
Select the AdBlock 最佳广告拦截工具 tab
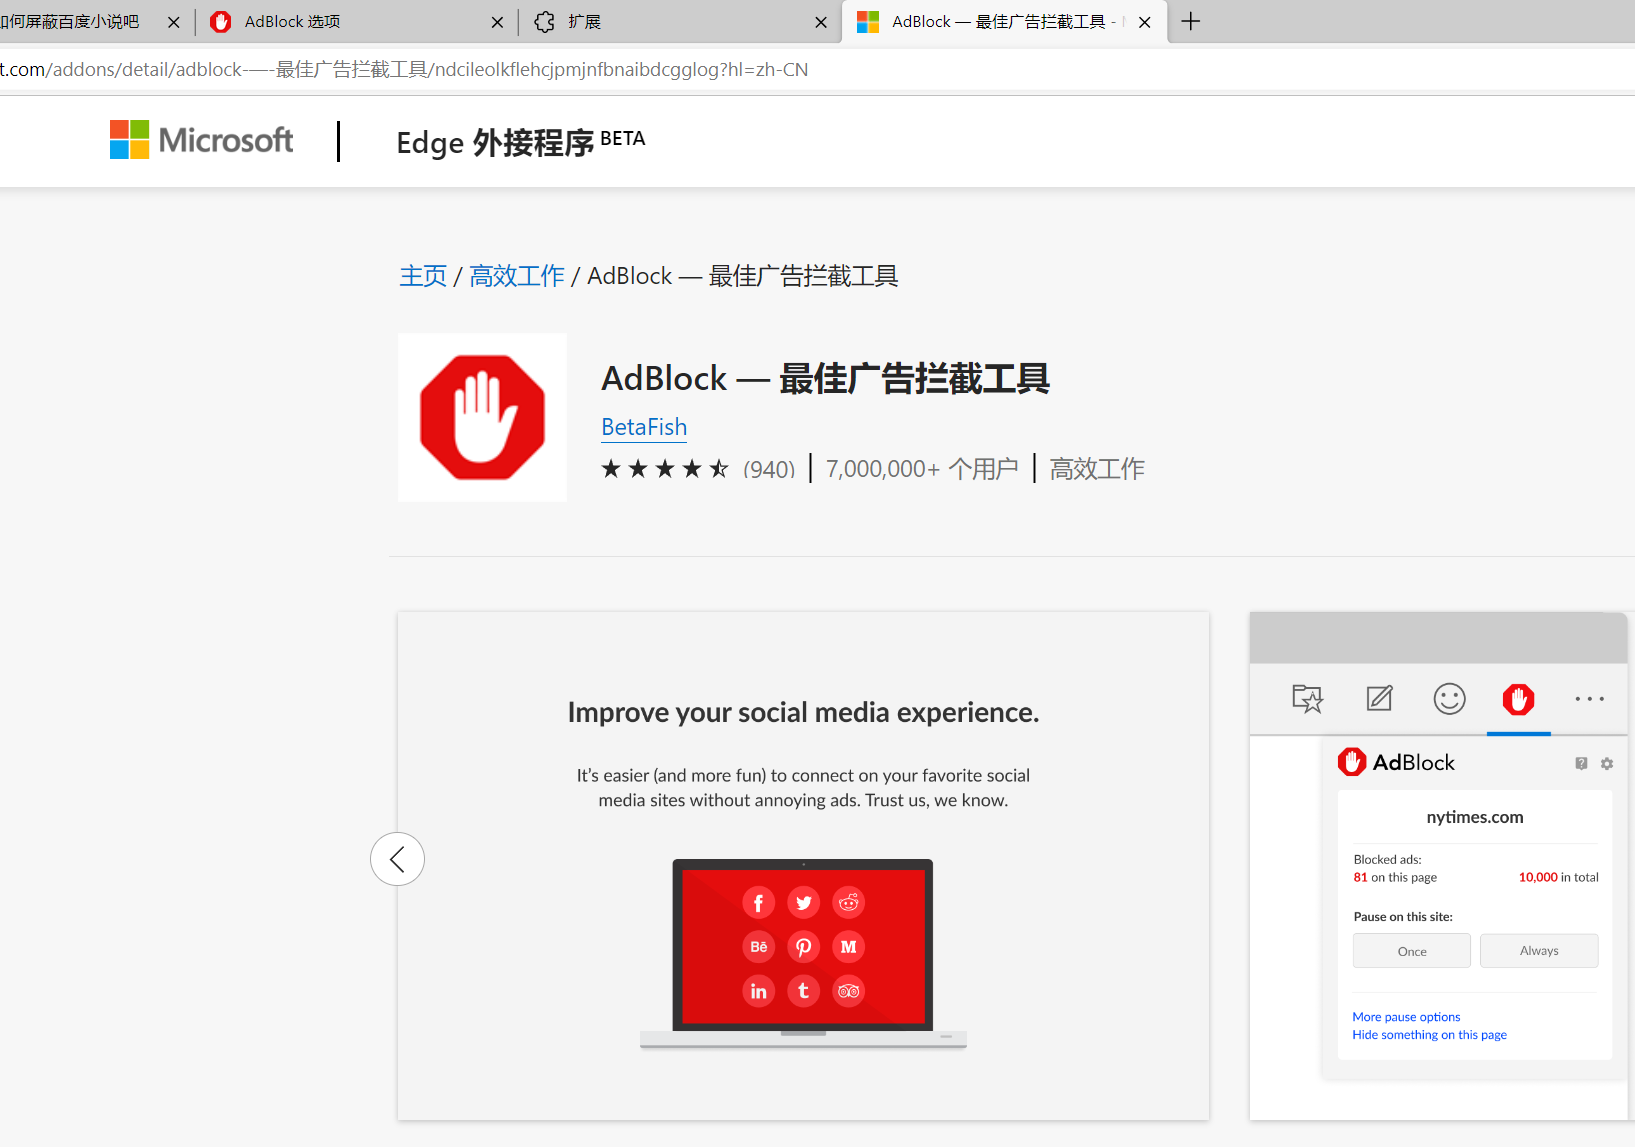click(x=1004, y=22)
